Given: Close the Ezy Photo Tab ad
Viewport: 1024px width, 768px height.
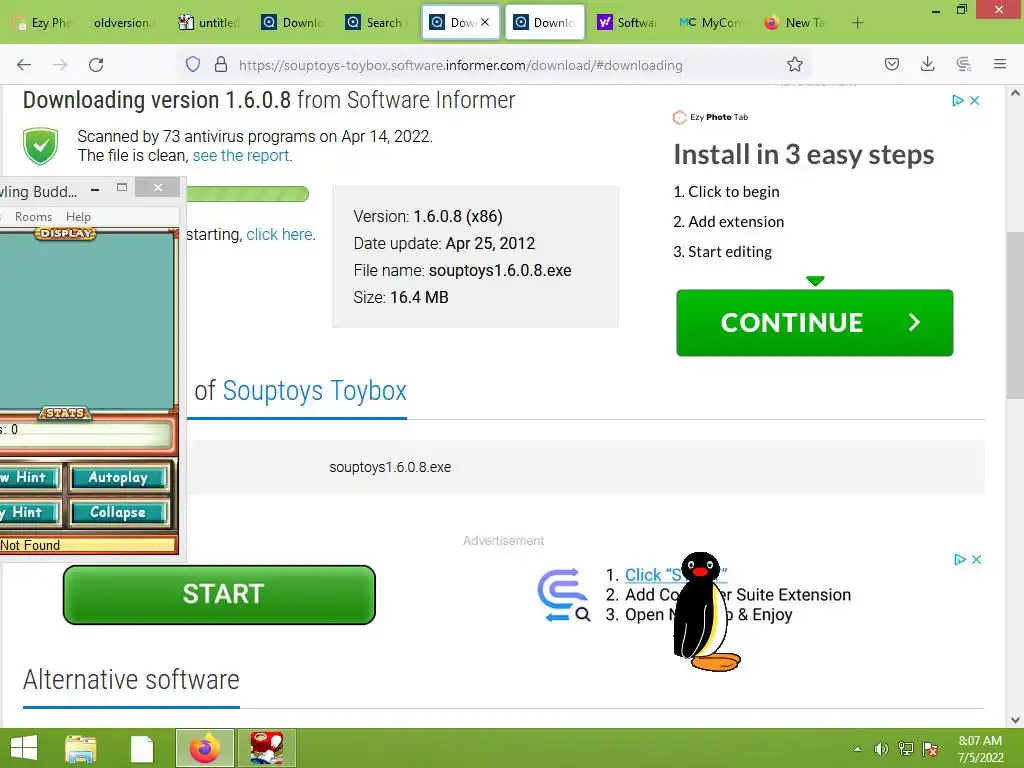Looking at the screenshot, I should coord(974,101).
